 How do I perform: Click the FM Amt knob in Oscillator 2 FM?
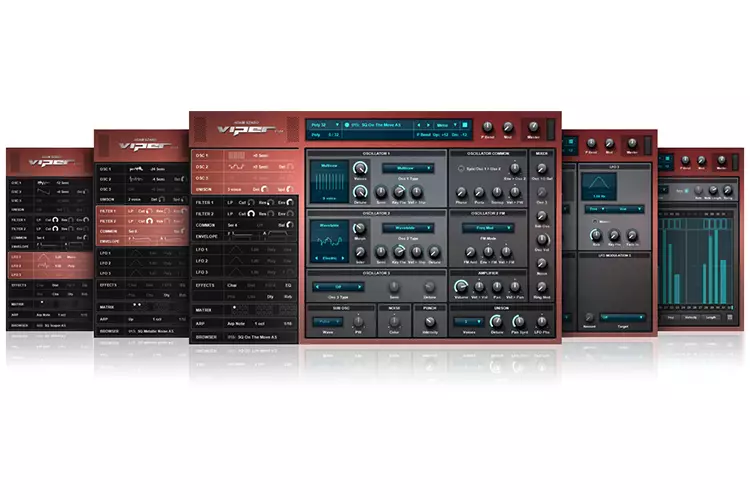(x=470, y=252)
